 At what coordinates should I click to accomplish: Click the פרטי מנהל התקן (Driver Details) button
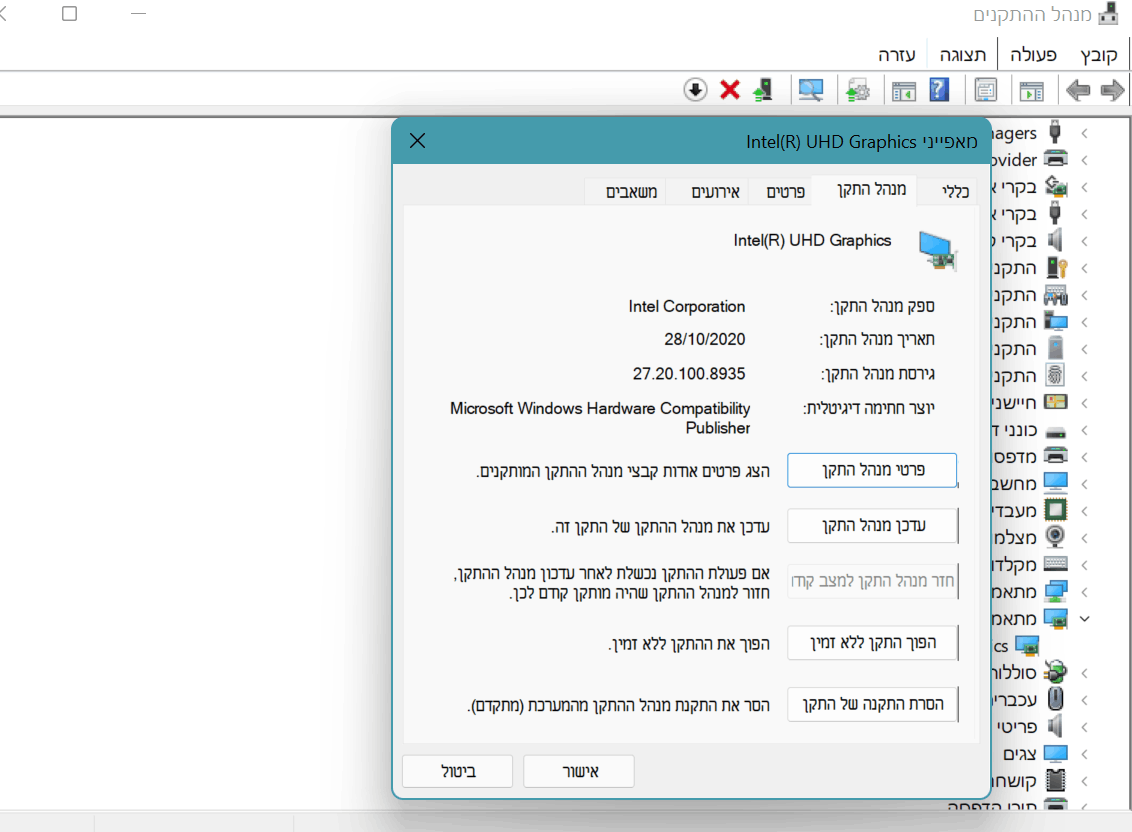coord(872,470)
